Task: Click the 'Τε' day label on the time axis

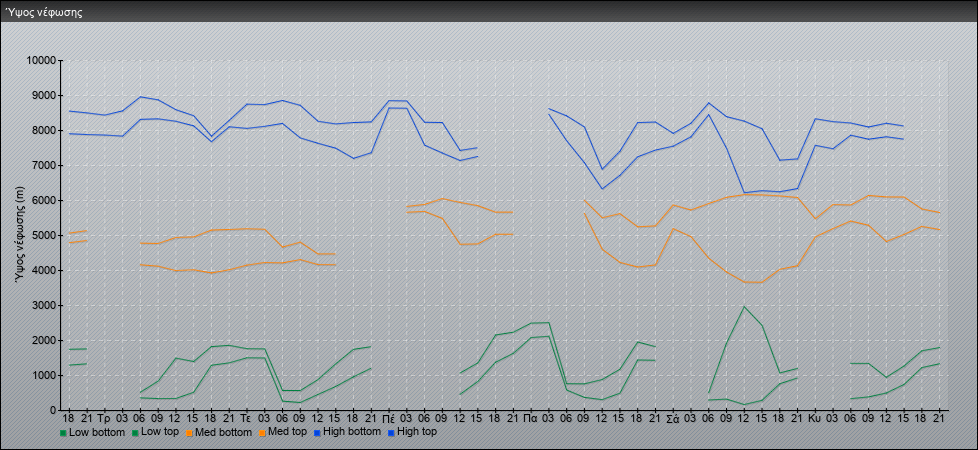Action: 246,418
